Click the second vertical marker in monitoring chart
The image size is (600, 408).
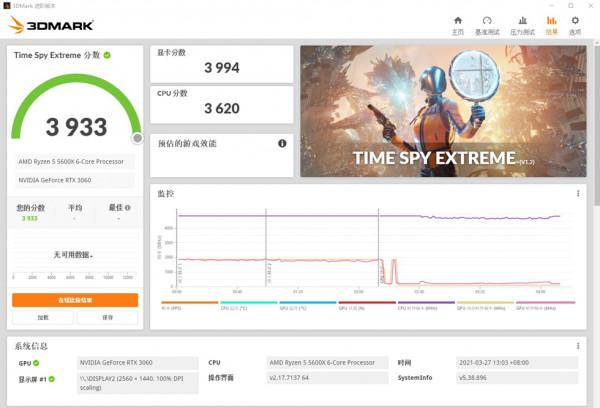[x=266, y=248]
